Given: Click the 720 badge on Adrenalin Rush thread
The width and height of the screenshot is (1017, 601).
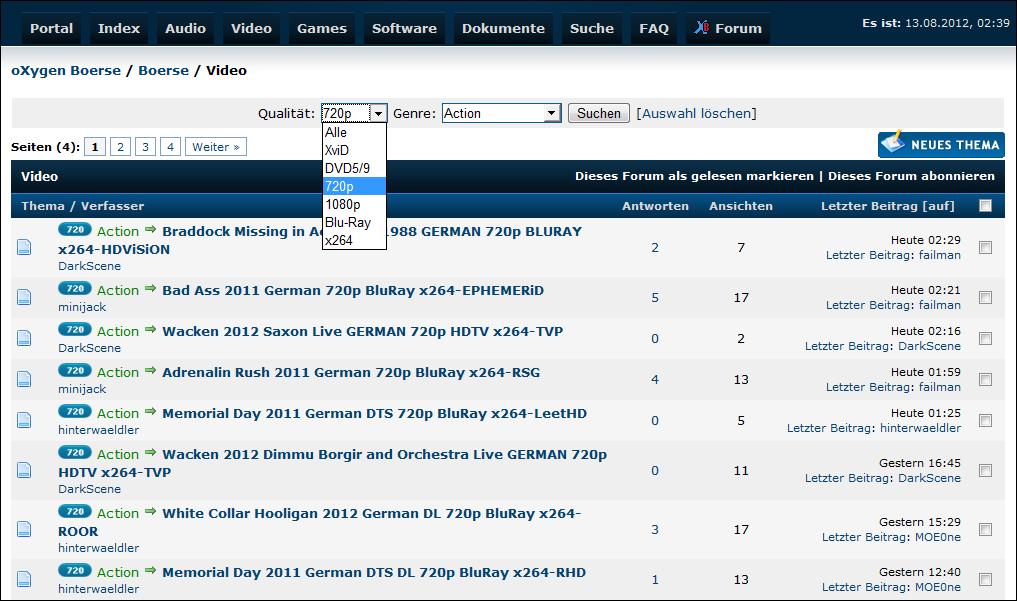Looking at the screenshot, I should (x=74, y=370).
